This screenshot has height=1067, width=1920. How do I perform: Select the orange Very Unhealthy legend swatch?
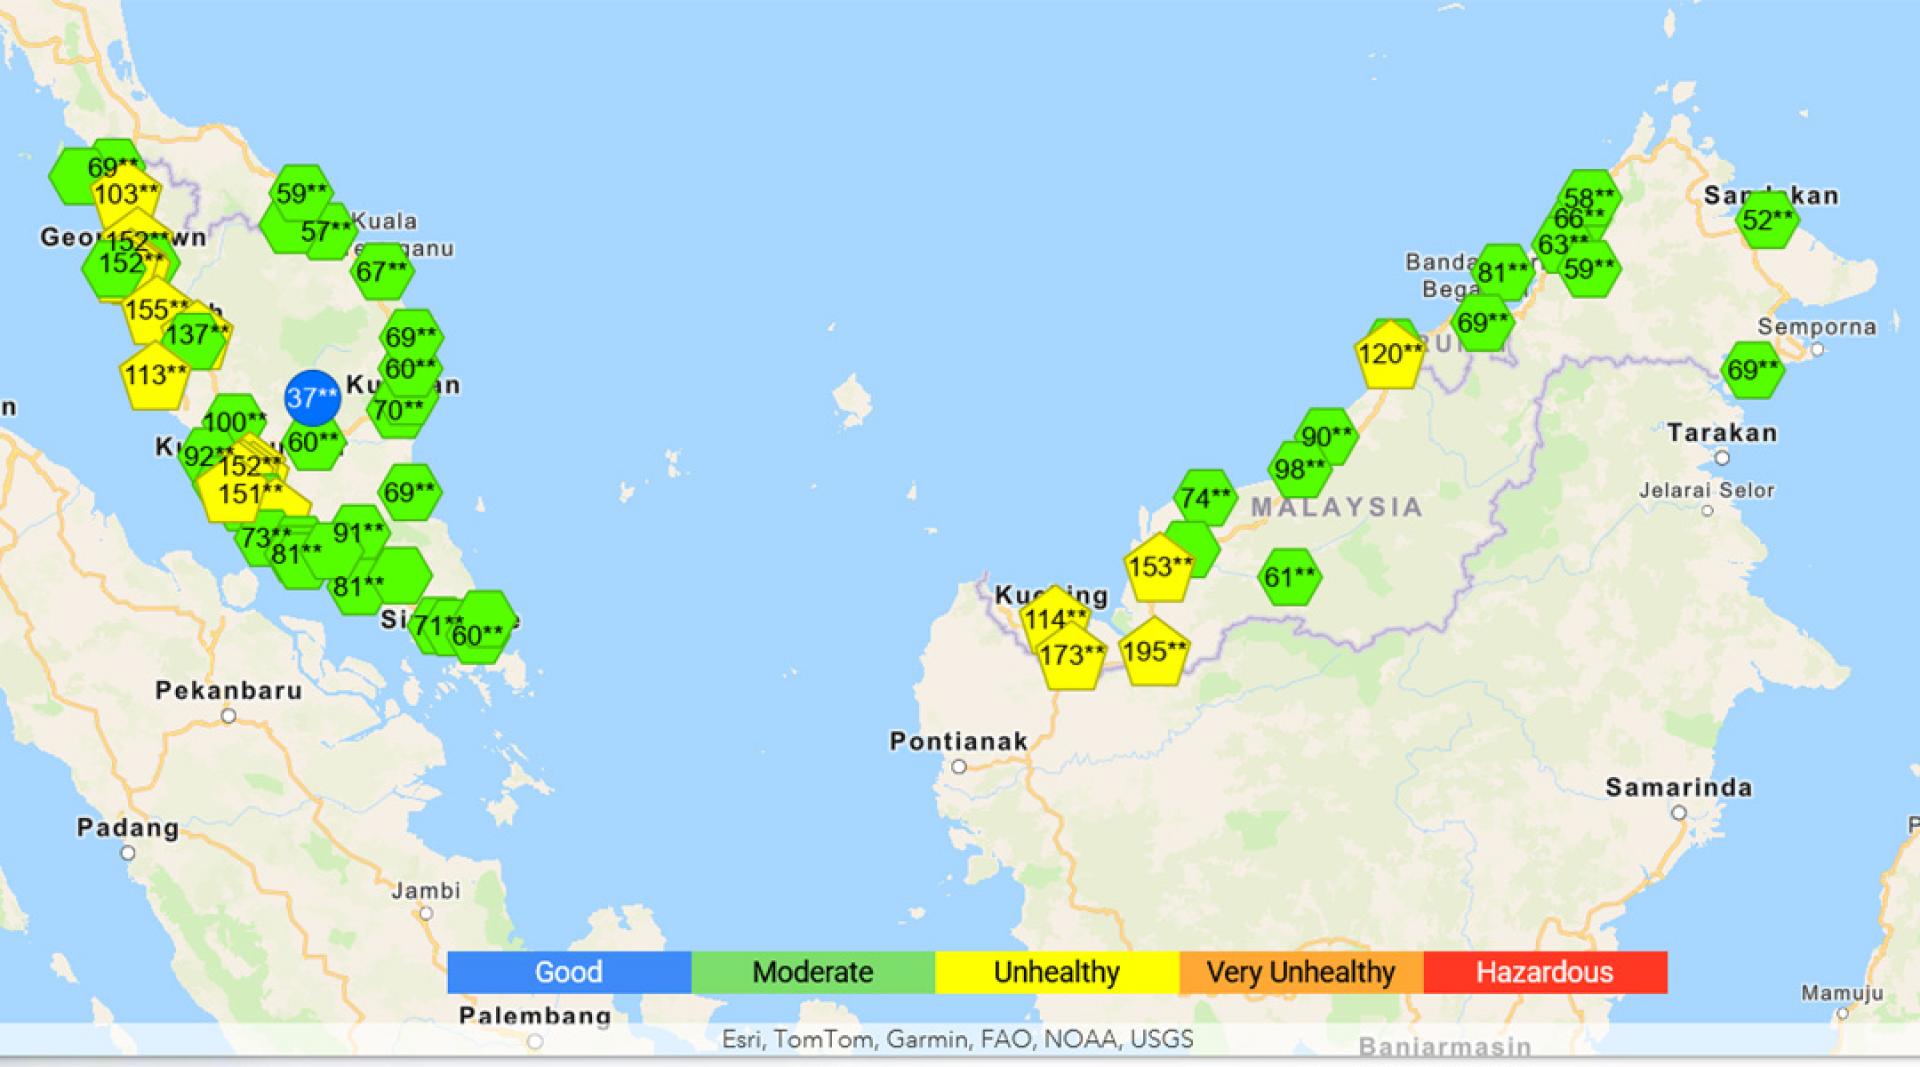(1301, 972)
